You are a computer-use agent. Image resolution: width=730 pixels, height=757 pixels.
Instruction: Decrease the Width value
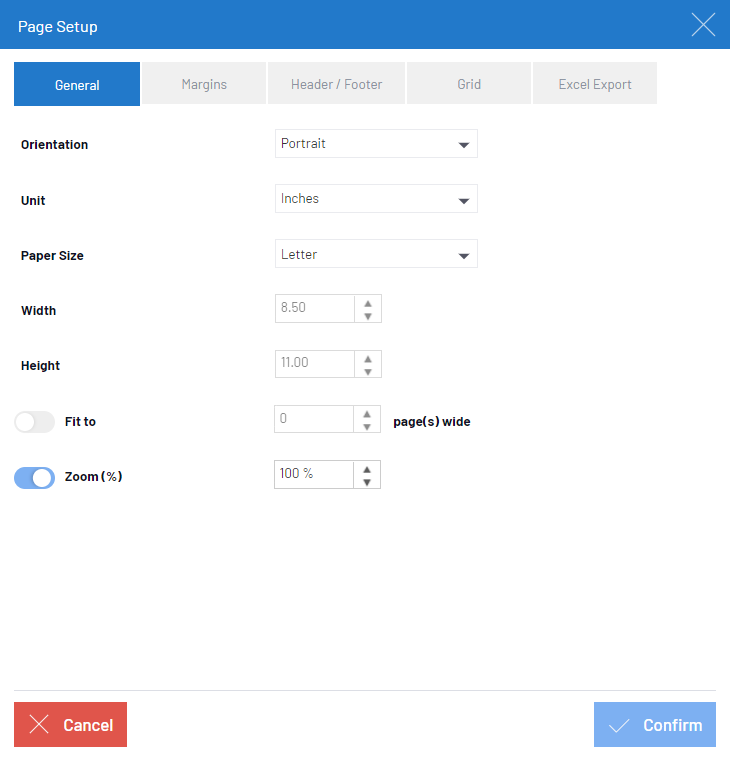368,316
